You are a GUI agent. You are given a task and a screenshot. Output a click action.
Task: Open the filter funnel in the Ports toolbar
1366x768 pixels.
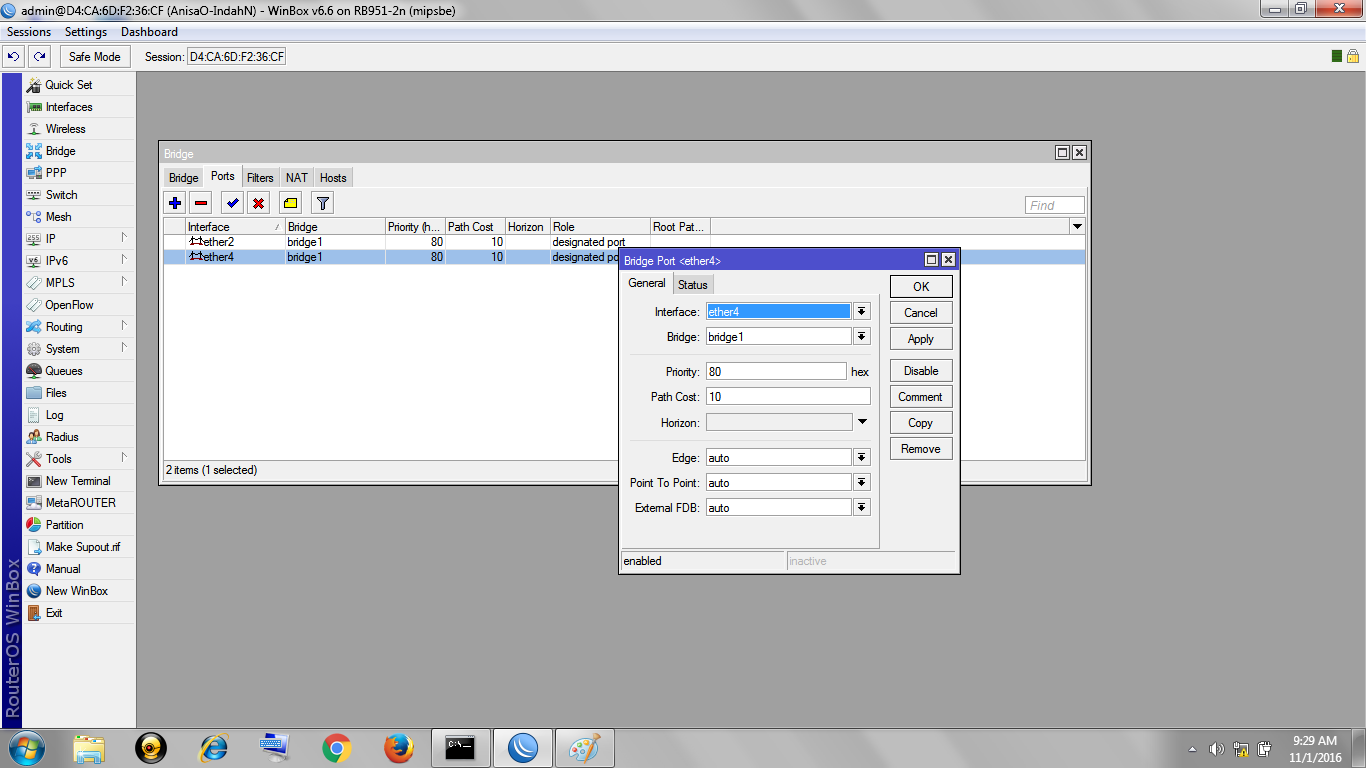click(x=320, y=202)
